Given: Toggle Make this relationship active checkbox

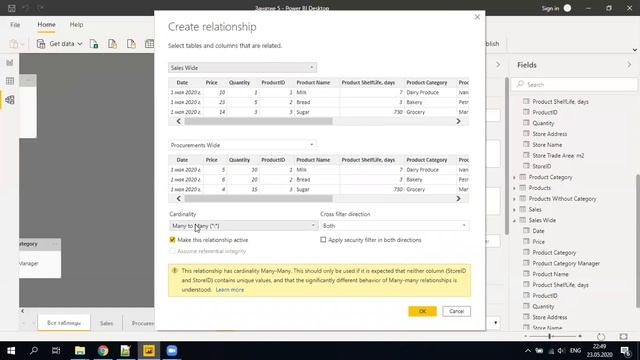Looking at the screenshot, I should (172, 240).
